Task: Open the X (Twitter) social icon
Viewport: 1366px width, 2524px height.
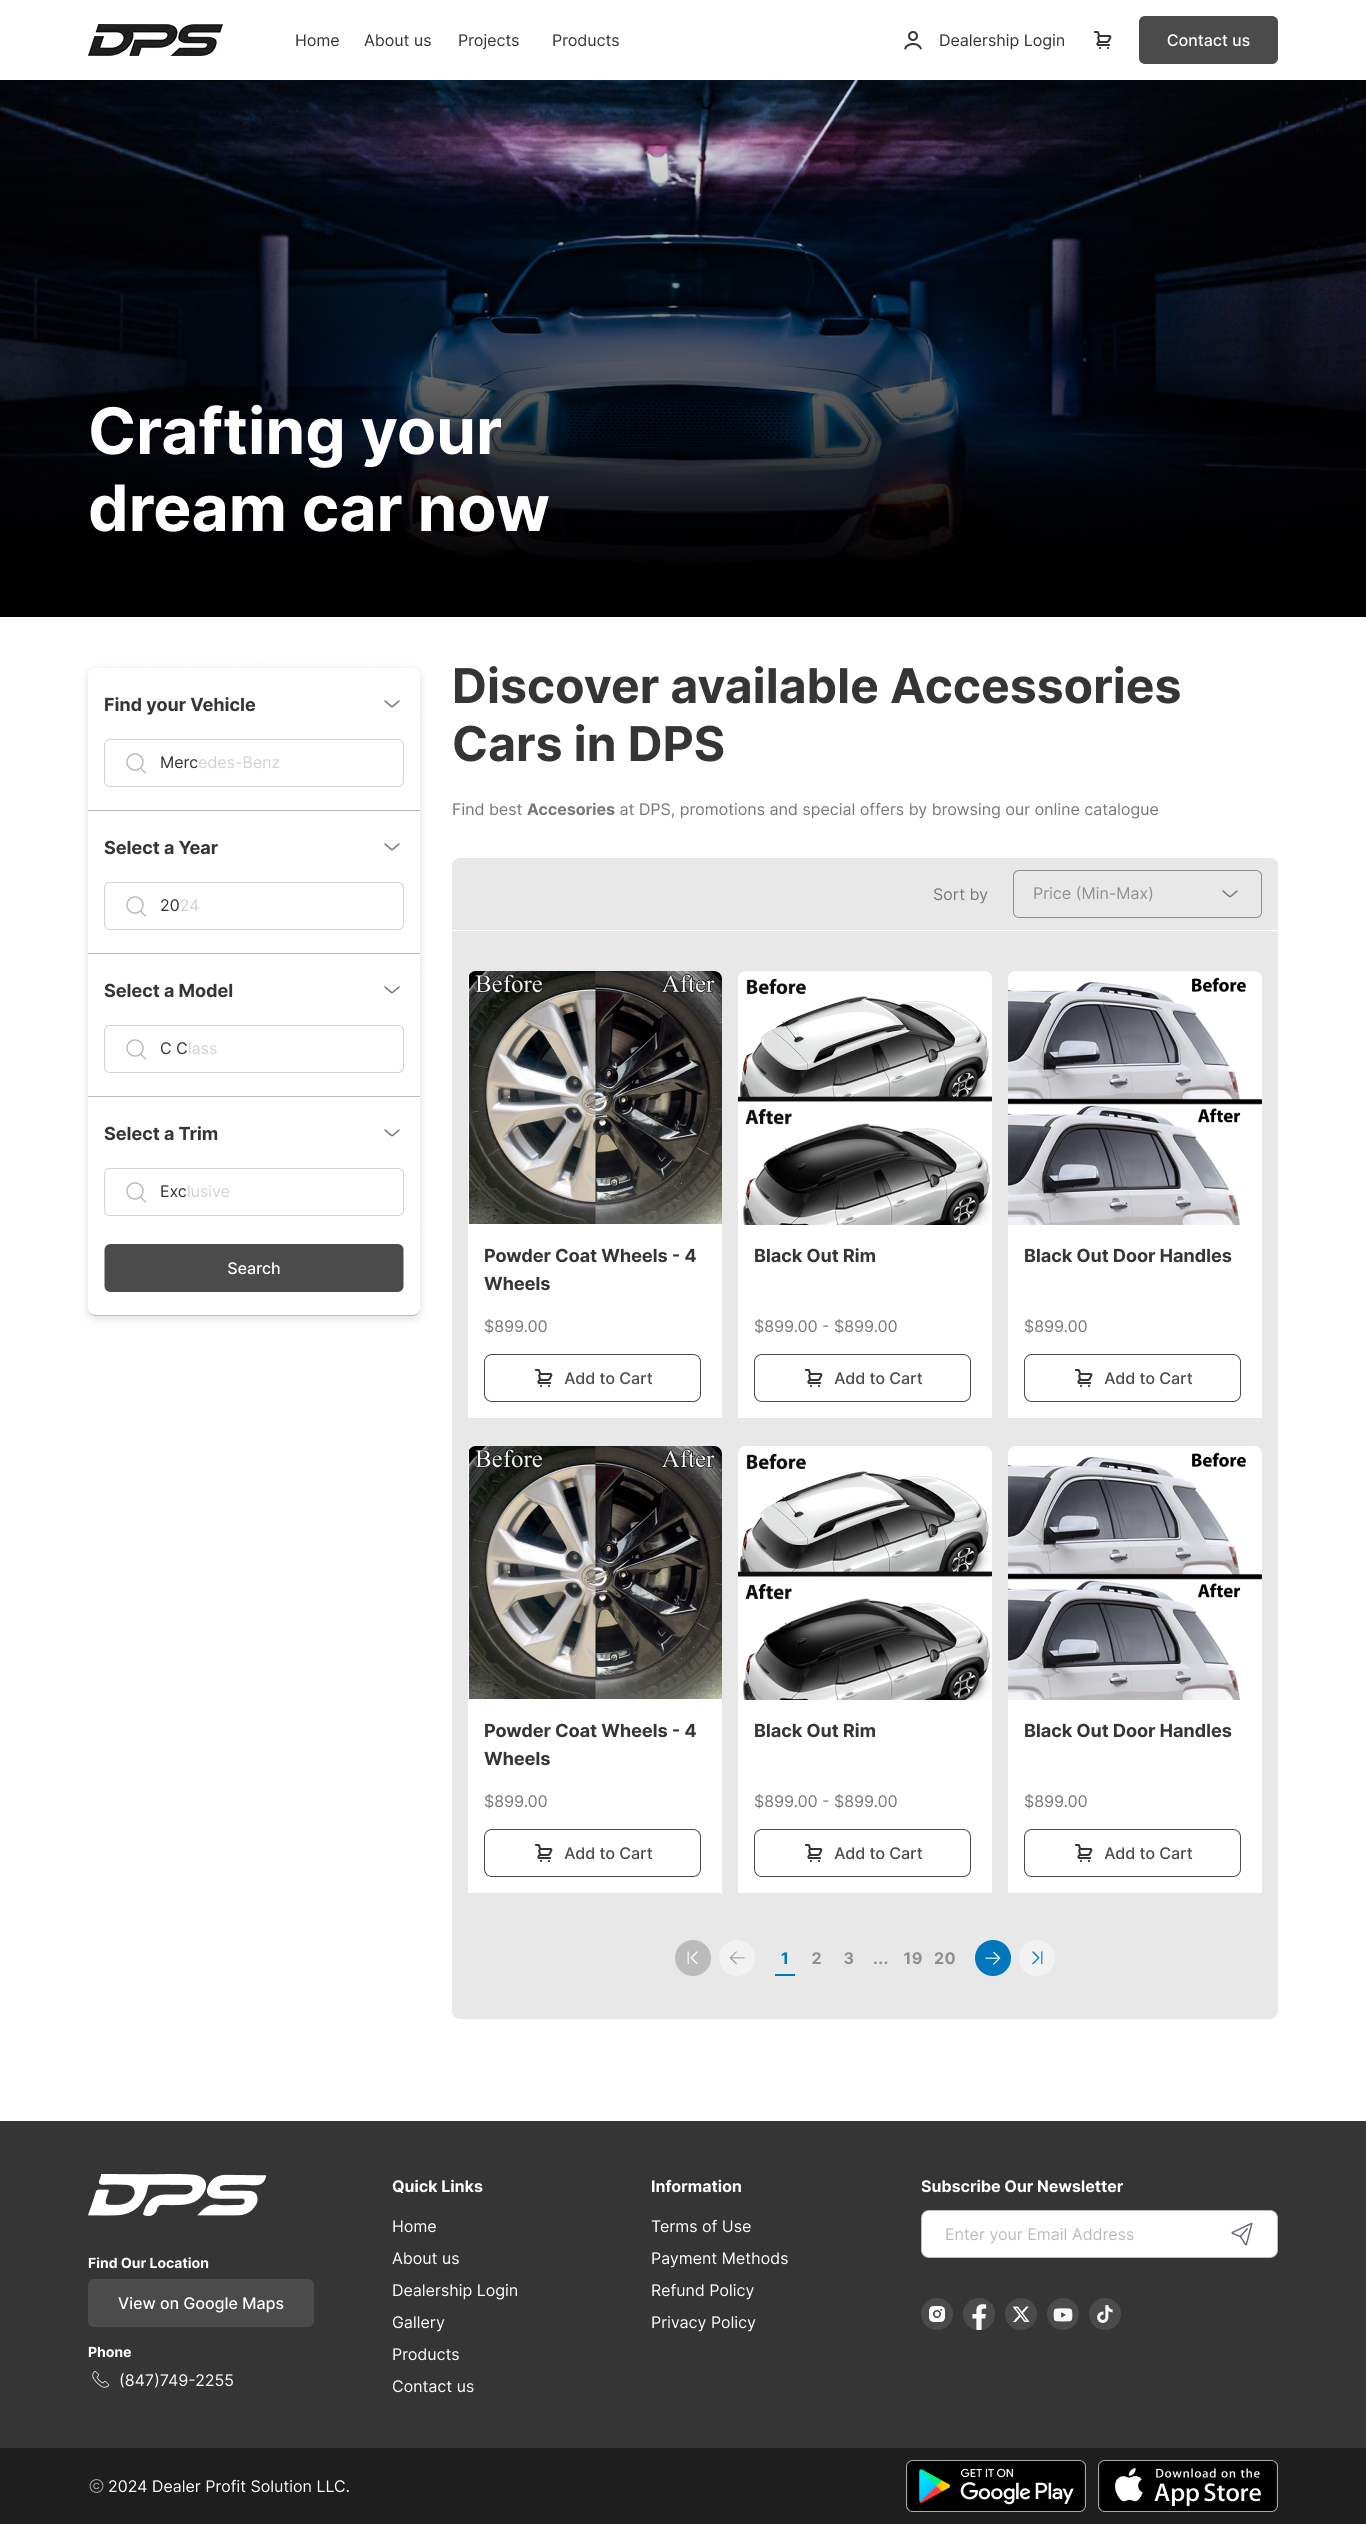Action: [1021, 2314]
